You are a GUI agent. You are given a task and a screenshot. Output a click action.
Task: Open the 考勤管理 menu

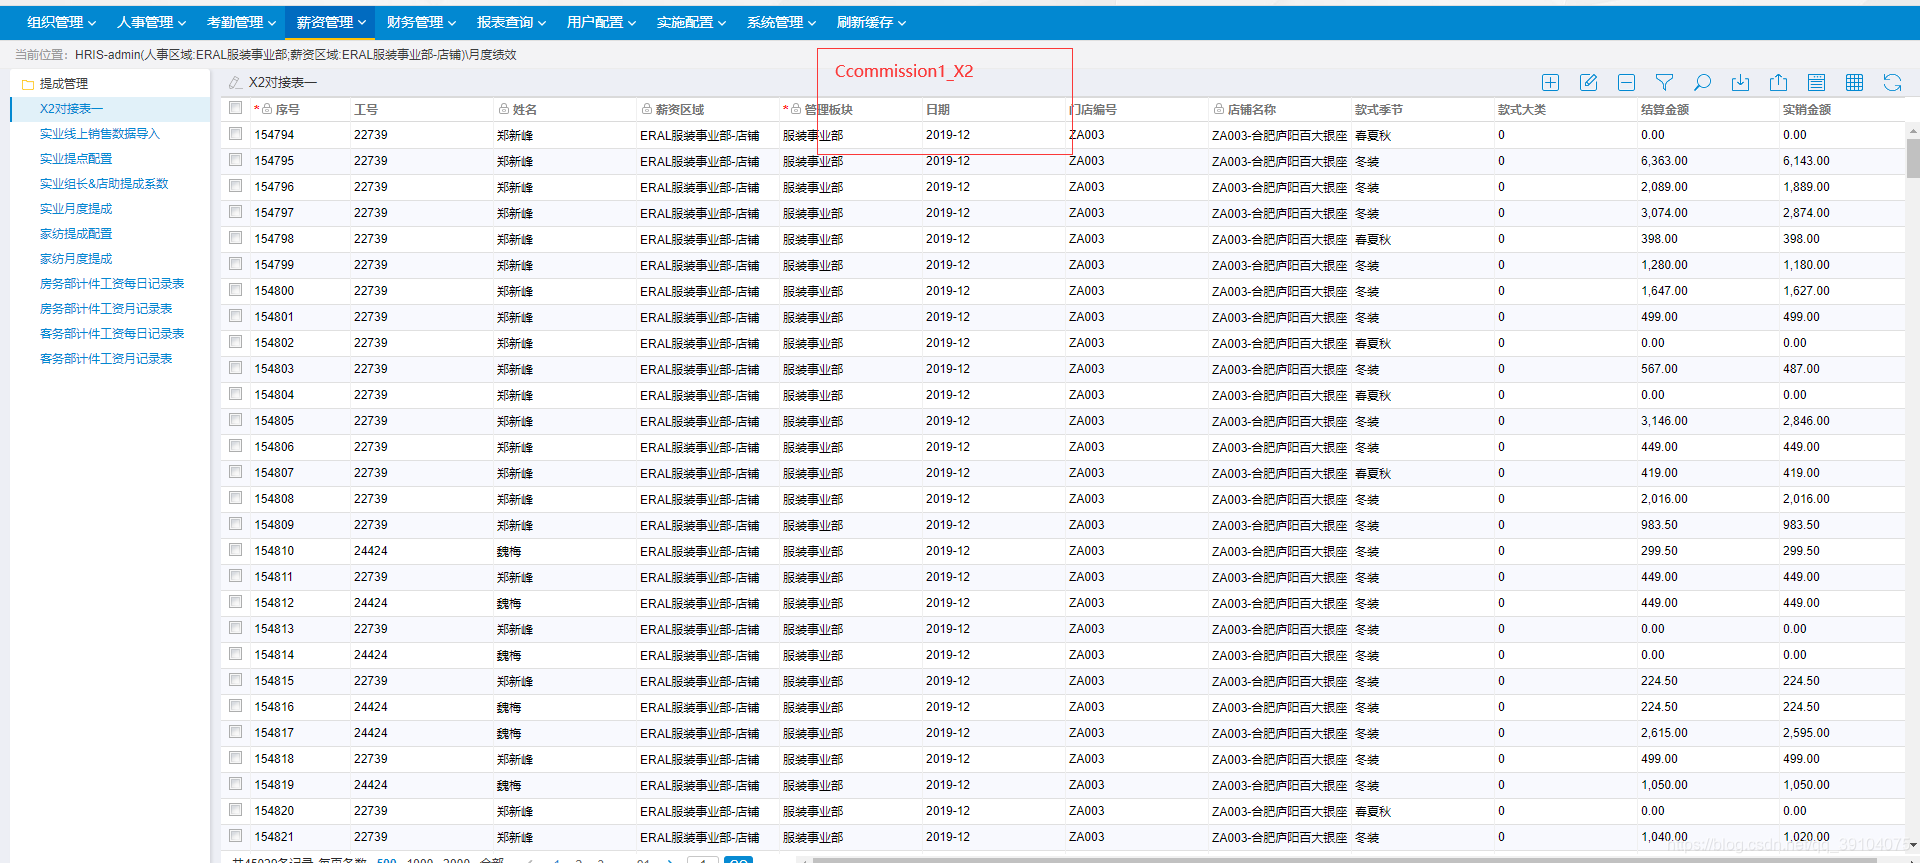pyautogui.click(x=241, y=22)
